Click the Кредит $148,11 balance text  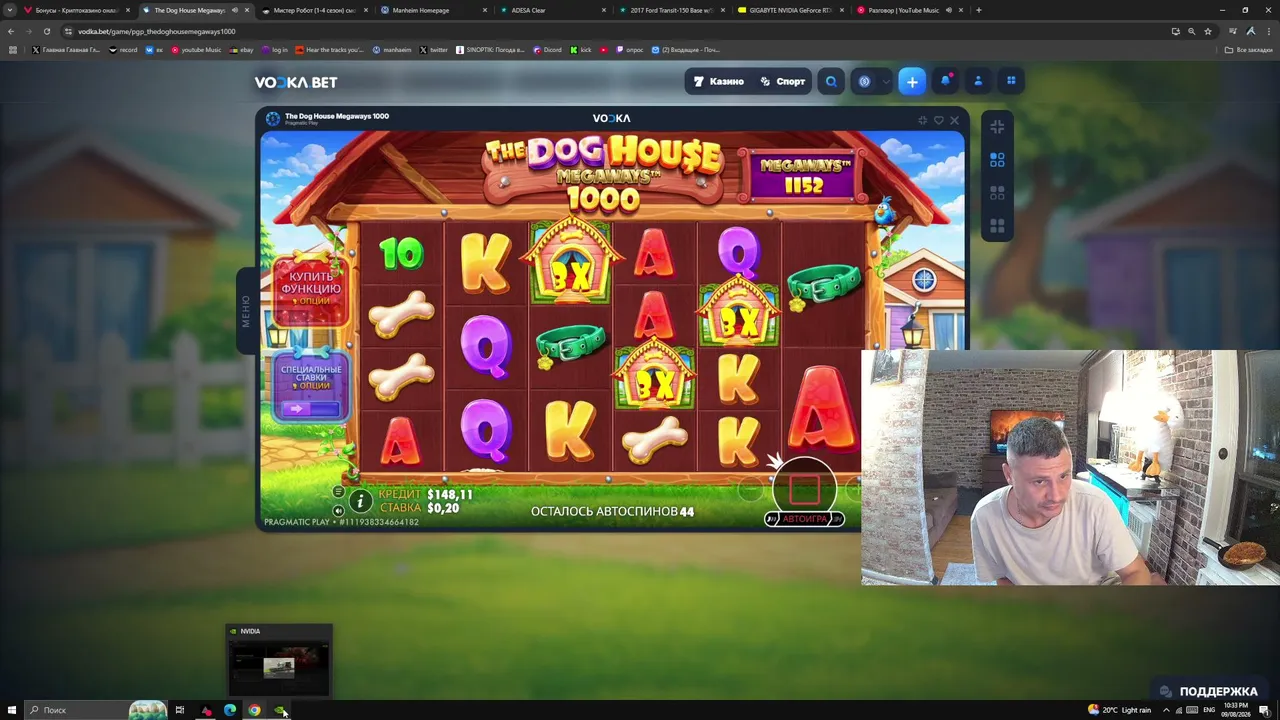pyautogui.click(x=426, y=494)
